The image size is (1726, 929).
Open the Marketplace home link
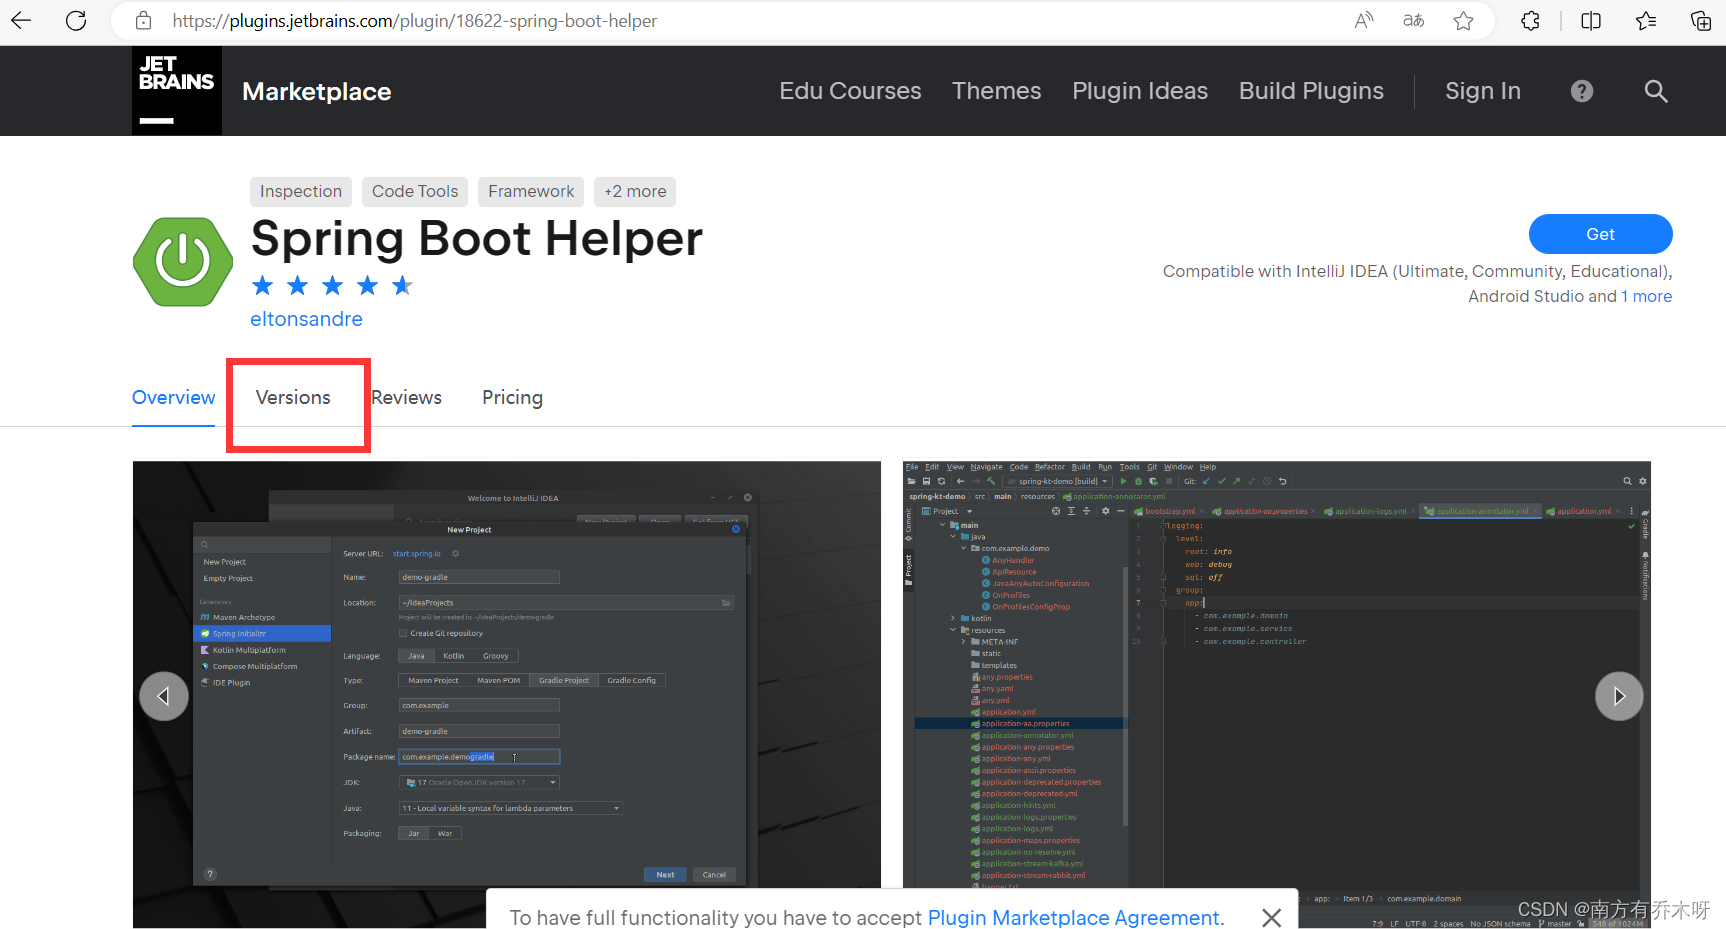click(317, 91)
